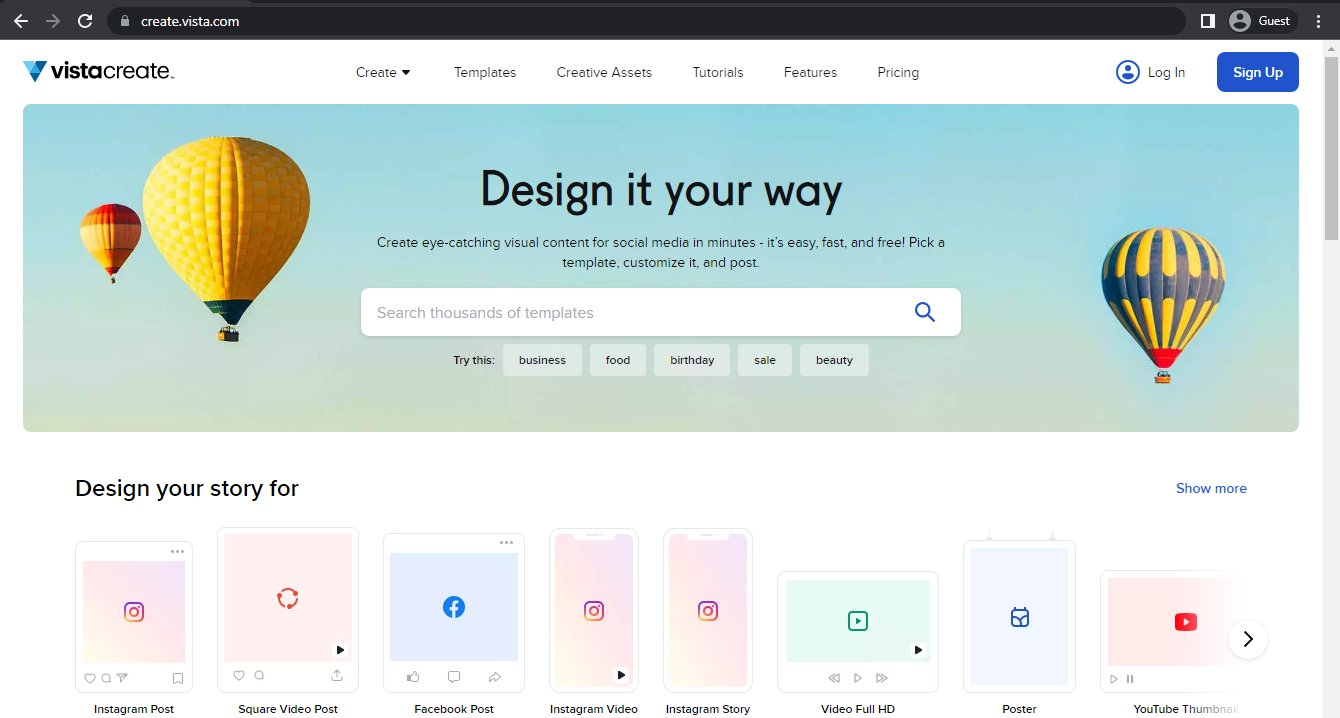1340x718 pixels.
Task: Click the Instagram logo in Instagram Post card
Action: (x=134, y=611)
